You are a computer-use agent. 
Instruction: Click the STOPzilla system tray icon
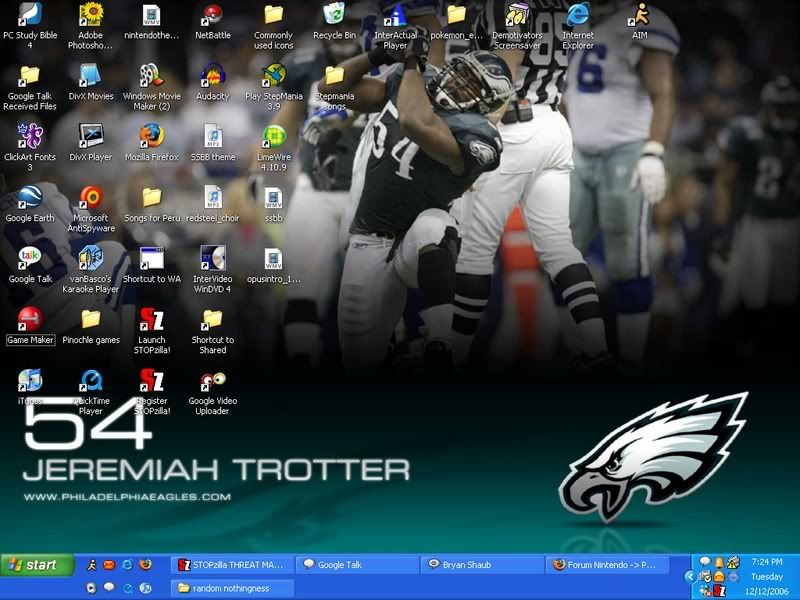click(719, 591)
